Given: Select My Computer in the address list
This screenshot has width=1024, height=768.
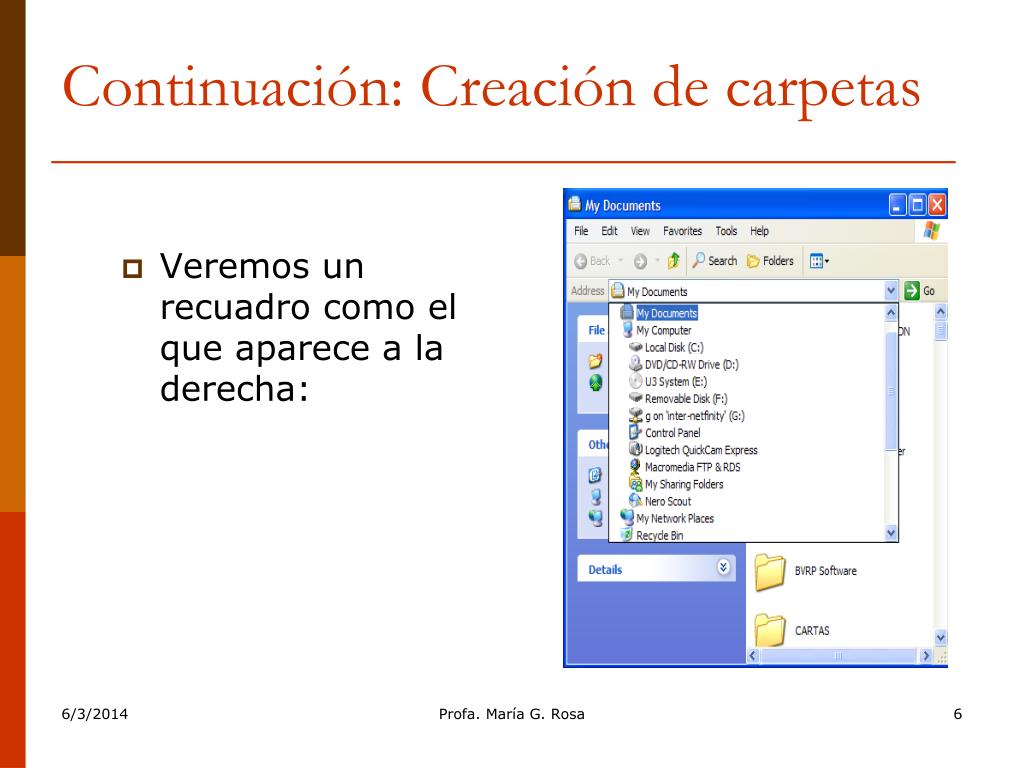Looking at the screenshot, I should coord(664,330).
